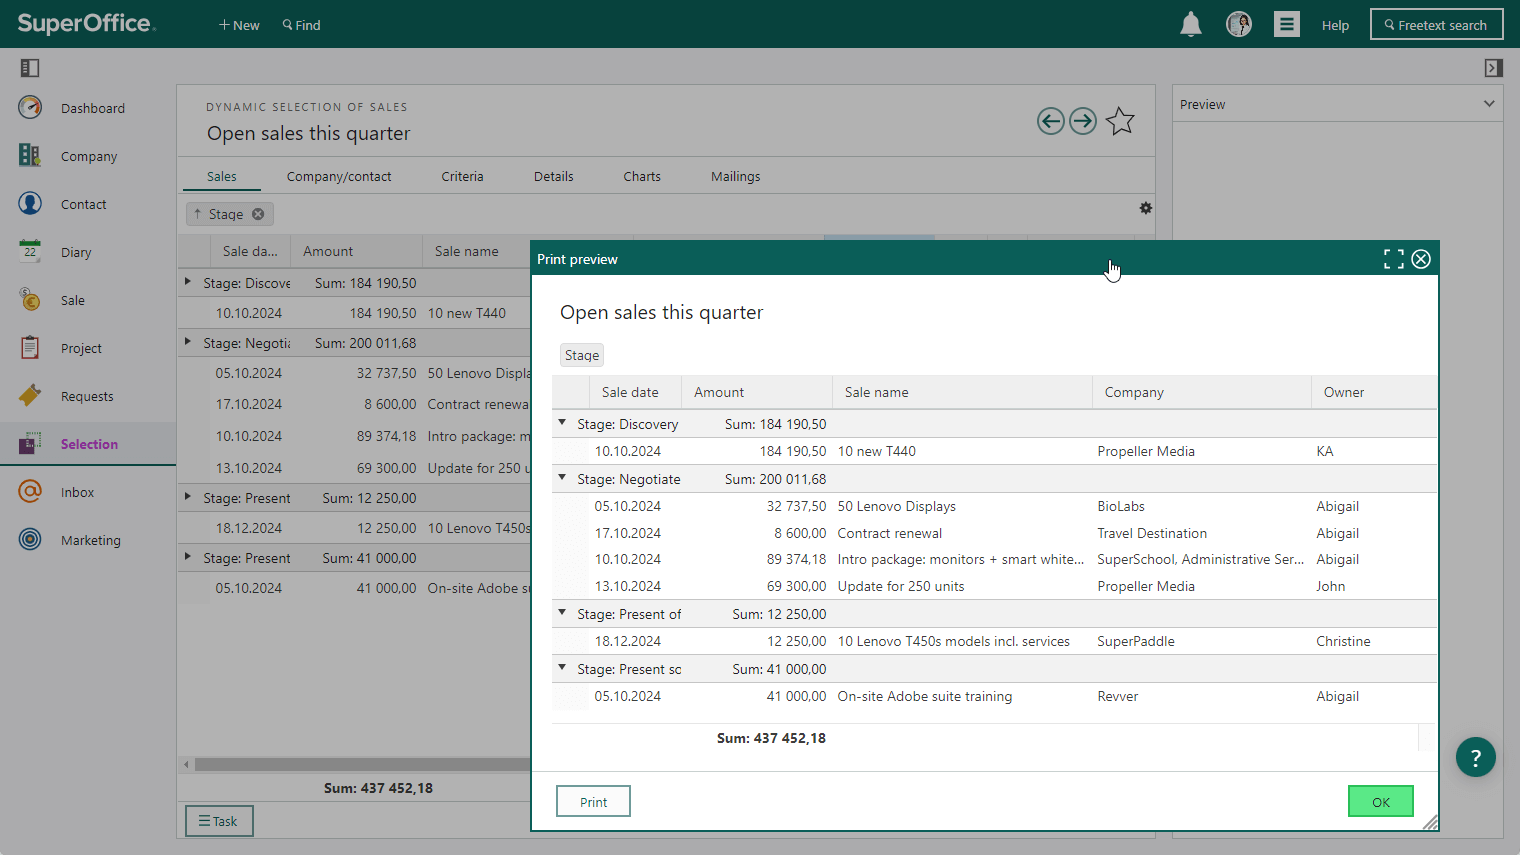
Task: Open Requests in the navigator
Action: click(88, 396)
